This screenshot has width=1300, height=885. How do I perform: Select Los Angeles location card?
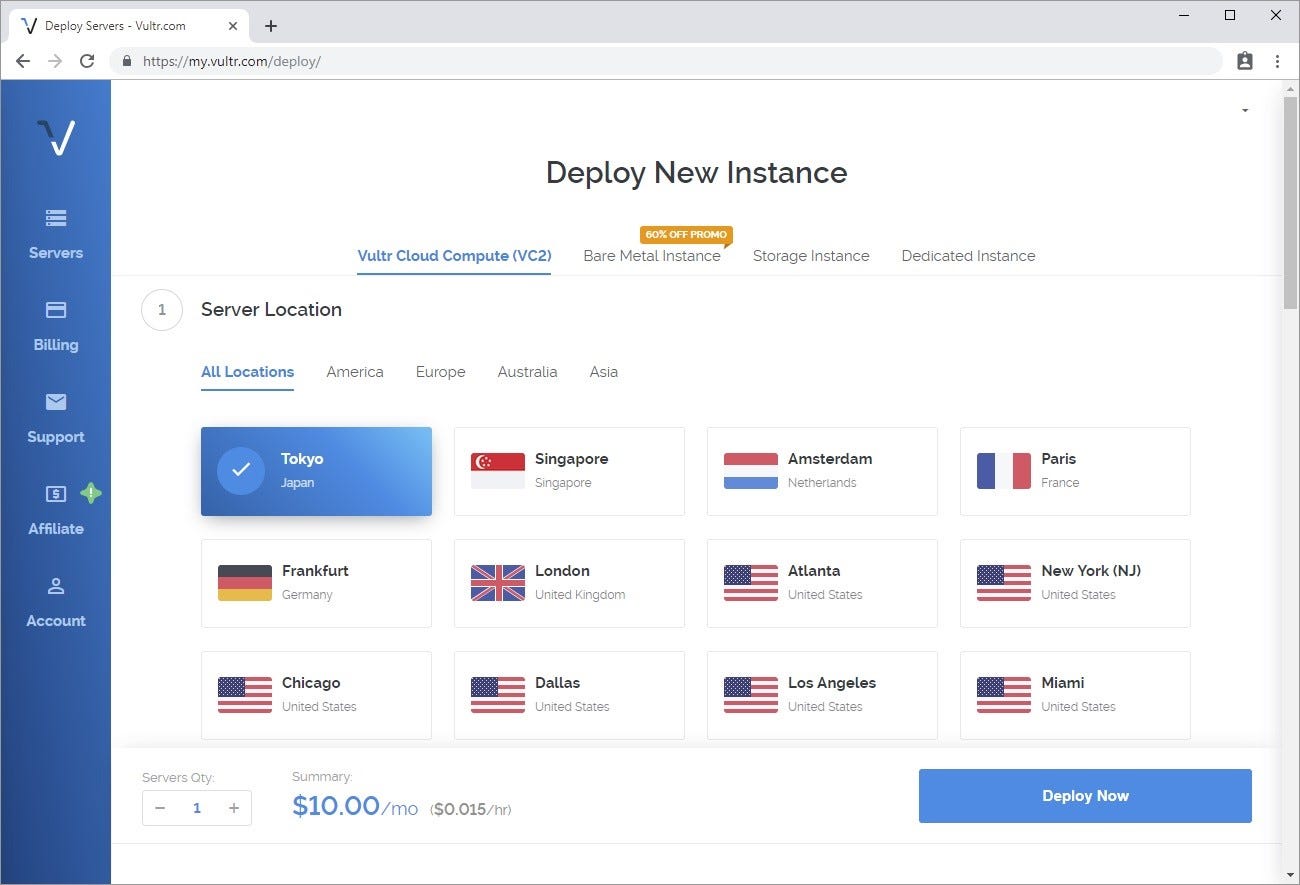822,695
